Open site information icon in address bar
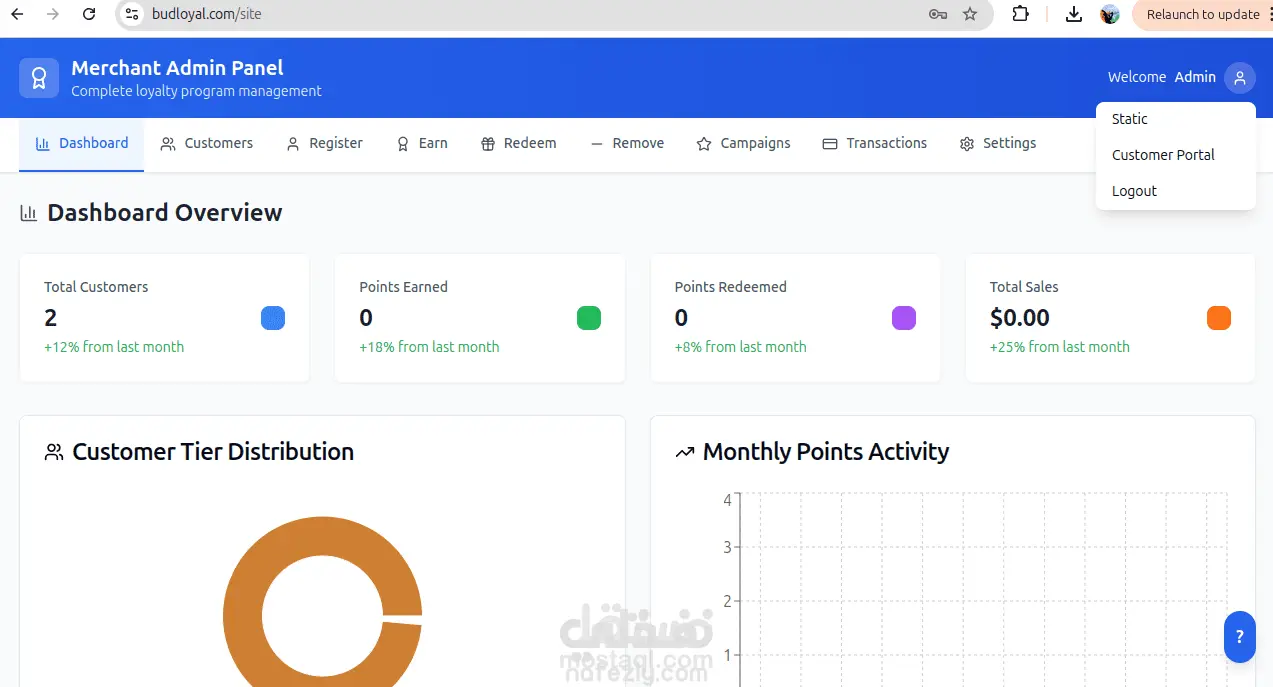The width and height of the screenshot is (1273, 687). (x=132, y=14)
